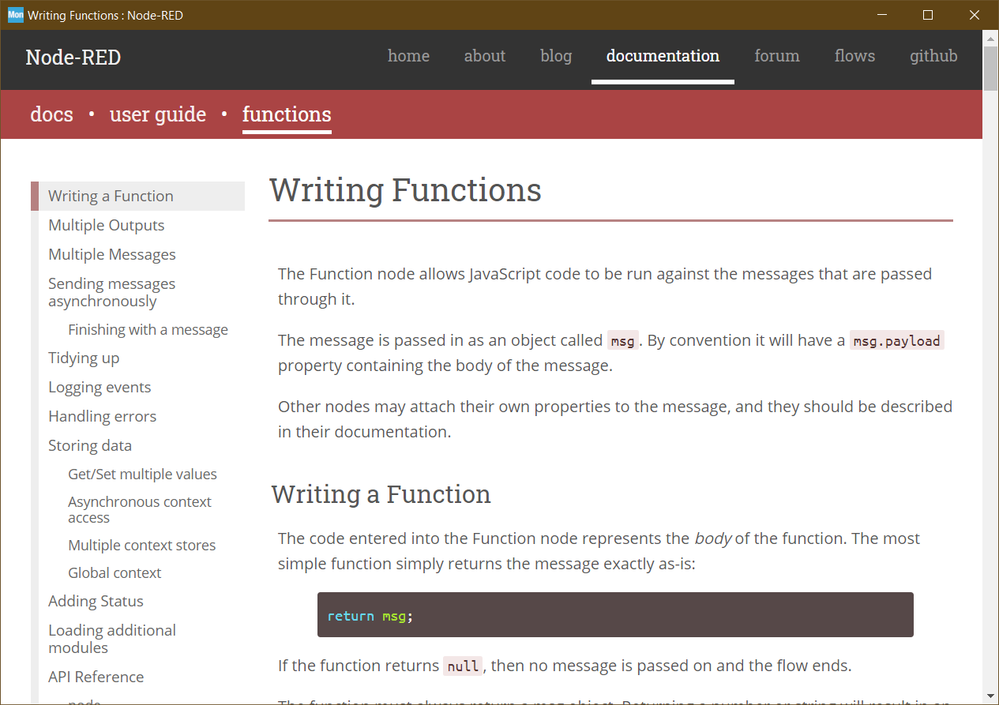Click the inline null code text
The image size is (999, 705).
coord(463,666)
